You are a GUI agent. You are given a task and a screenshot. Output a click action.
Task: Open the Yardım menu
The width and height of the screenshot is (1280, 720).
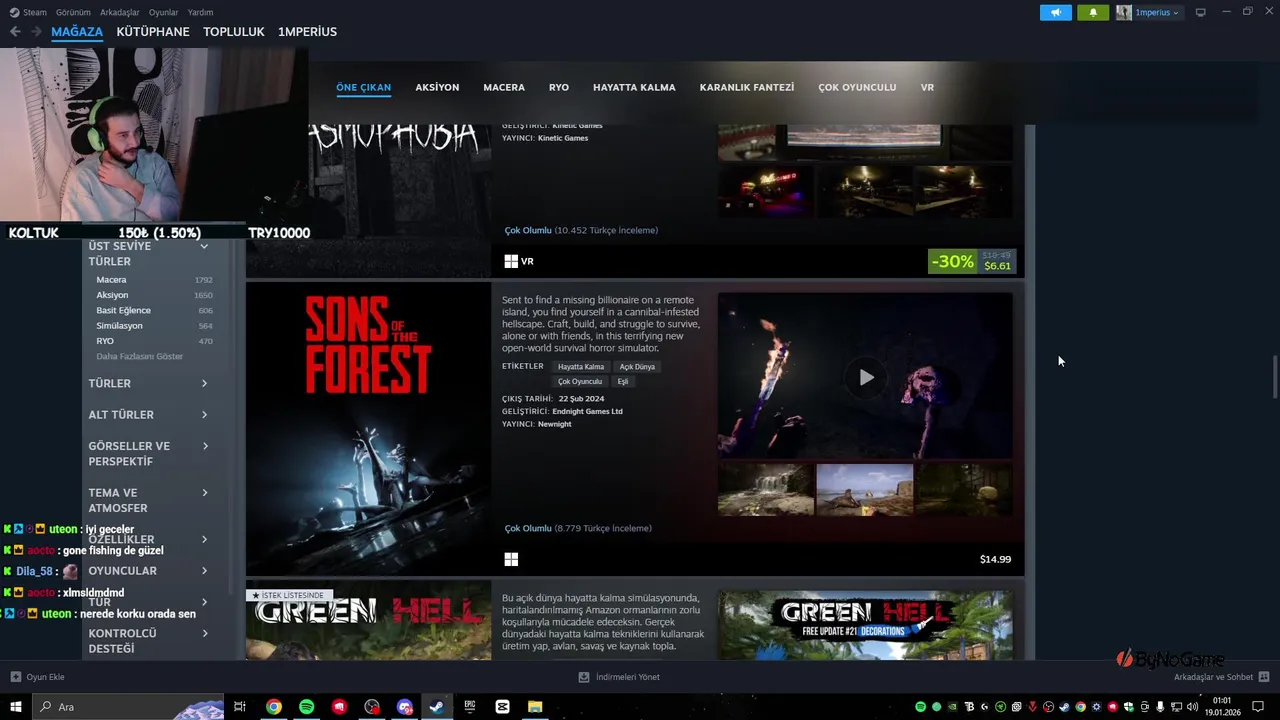[200, 13]
